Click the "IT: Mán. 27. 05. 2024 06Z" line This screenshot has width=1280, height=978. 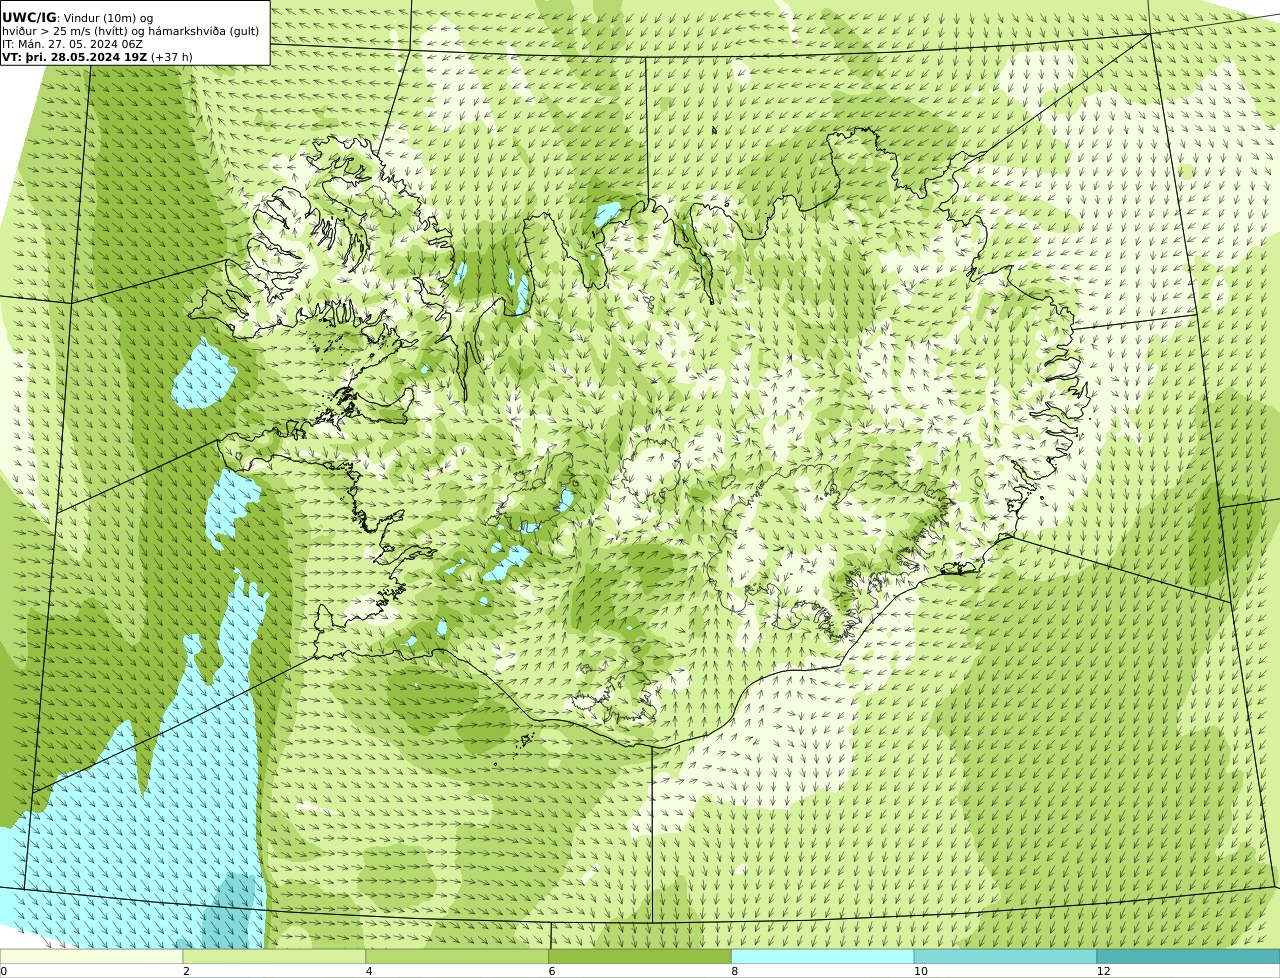pyautogui.click(x=72, y=44)
